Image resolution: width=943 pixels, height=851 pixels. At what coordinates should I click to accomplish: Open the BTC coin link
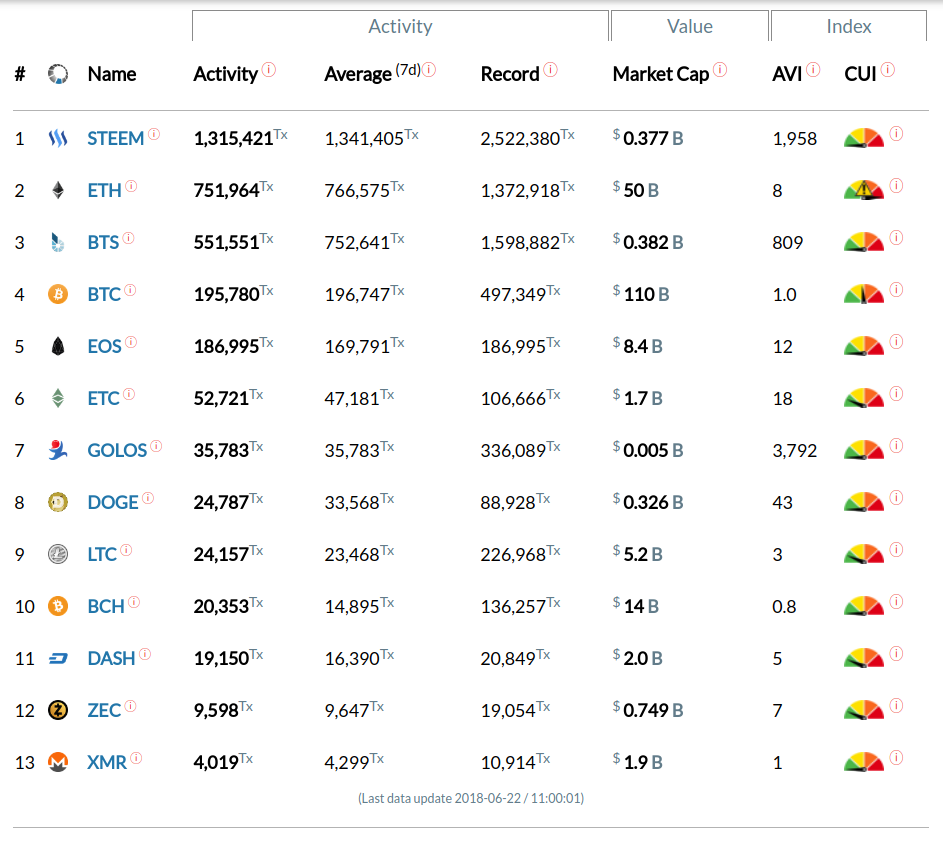click(104, 295)
